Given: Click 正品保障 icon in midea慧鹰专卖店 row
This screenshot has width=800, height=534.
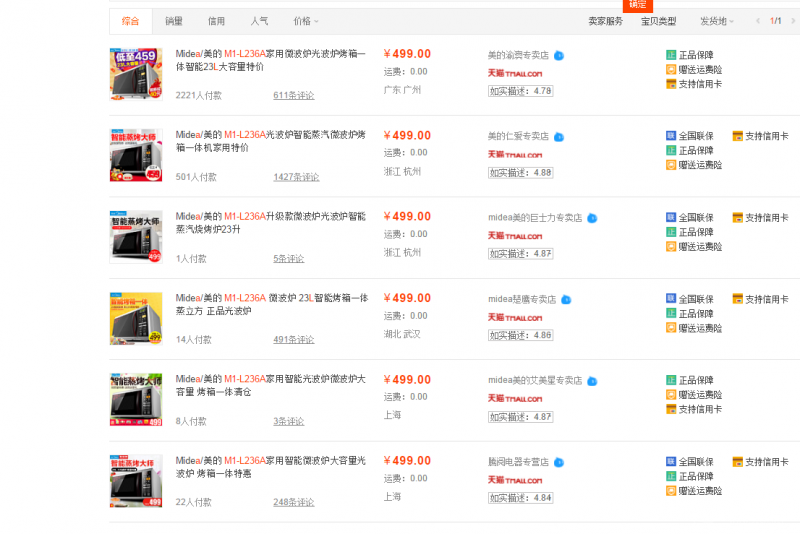Looking at the screenshot, I should (671, 313).
